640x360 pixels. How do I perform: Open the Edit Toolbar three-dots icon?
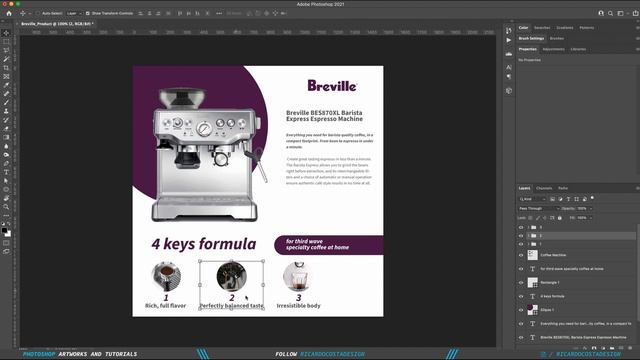[x=6, y=216]
